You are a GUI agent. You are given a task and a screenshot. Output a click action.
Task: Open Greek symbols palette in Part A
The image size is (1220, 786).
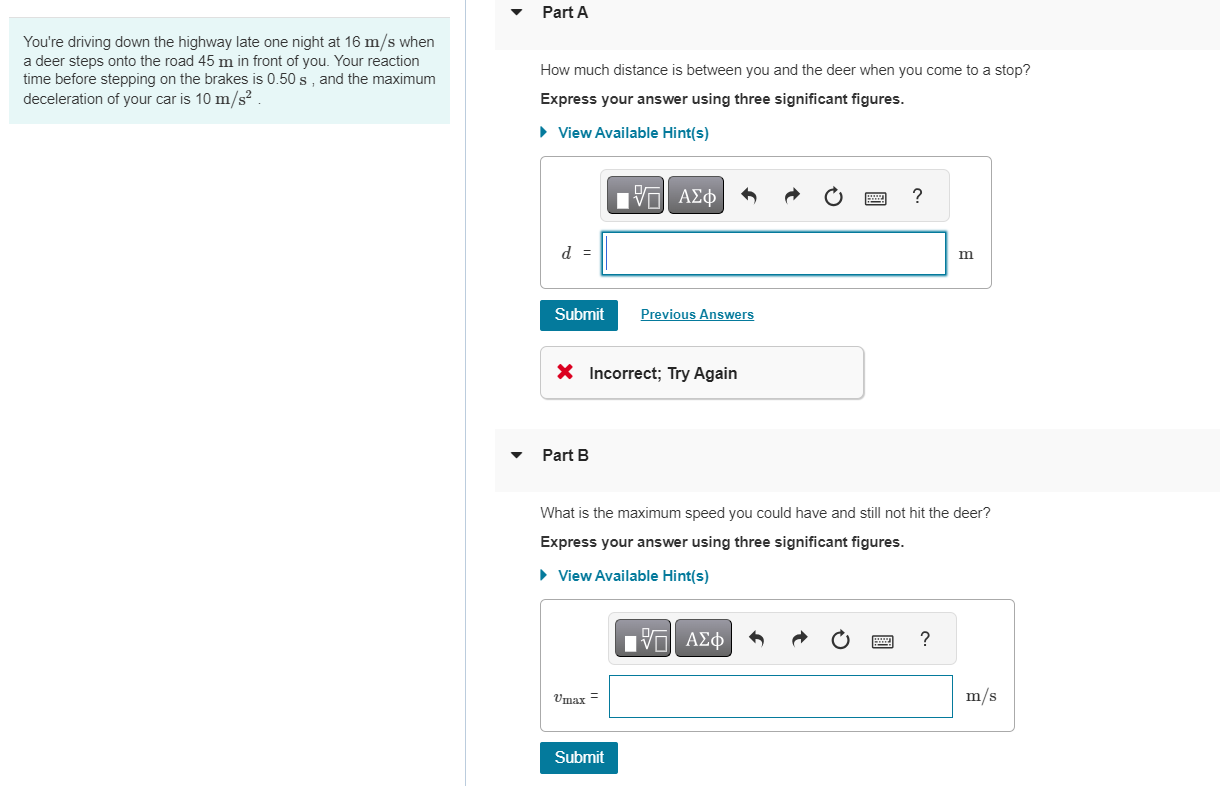tap(697, 197)
